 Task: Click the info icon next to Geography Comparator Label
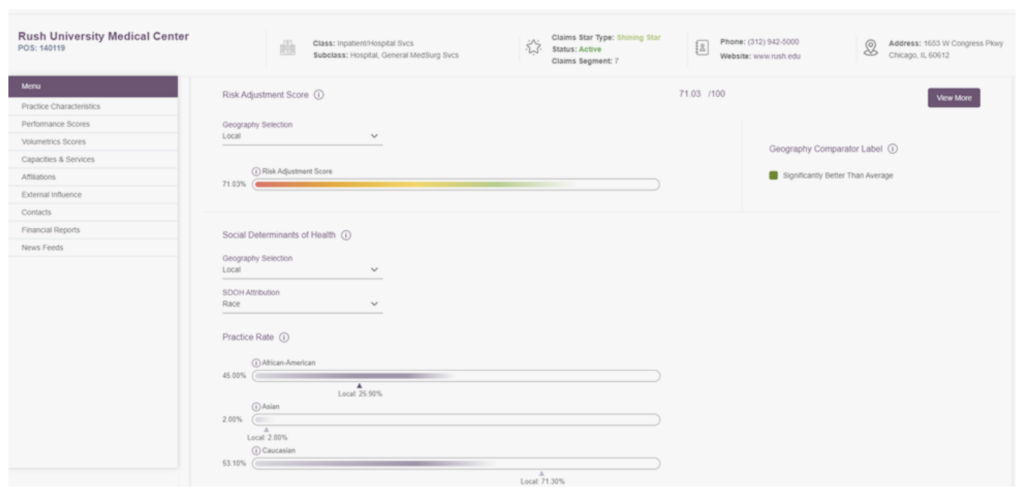click(x=893, y=149)
